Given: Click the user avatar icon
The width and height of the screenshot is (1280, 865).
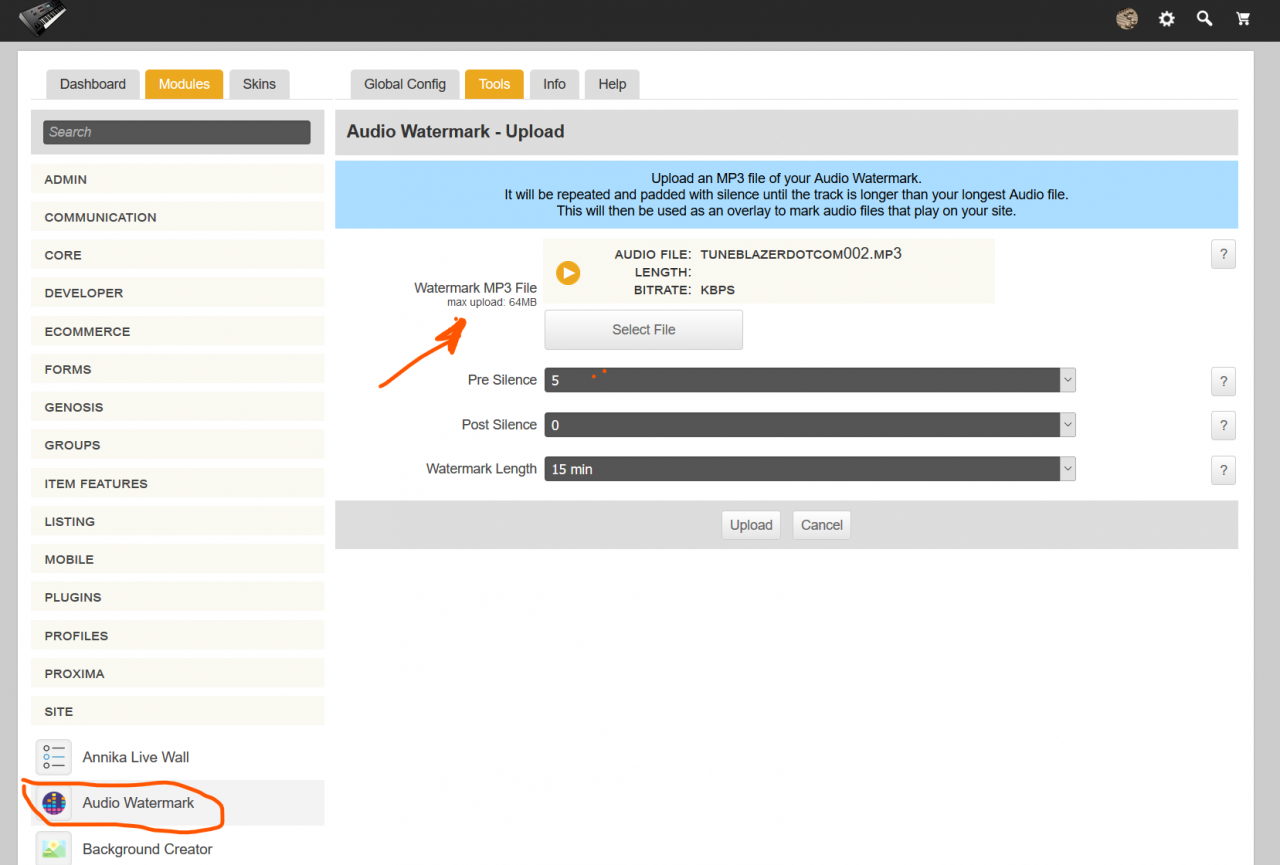Looking at the screenshot, I should [x=1127, y=19].
